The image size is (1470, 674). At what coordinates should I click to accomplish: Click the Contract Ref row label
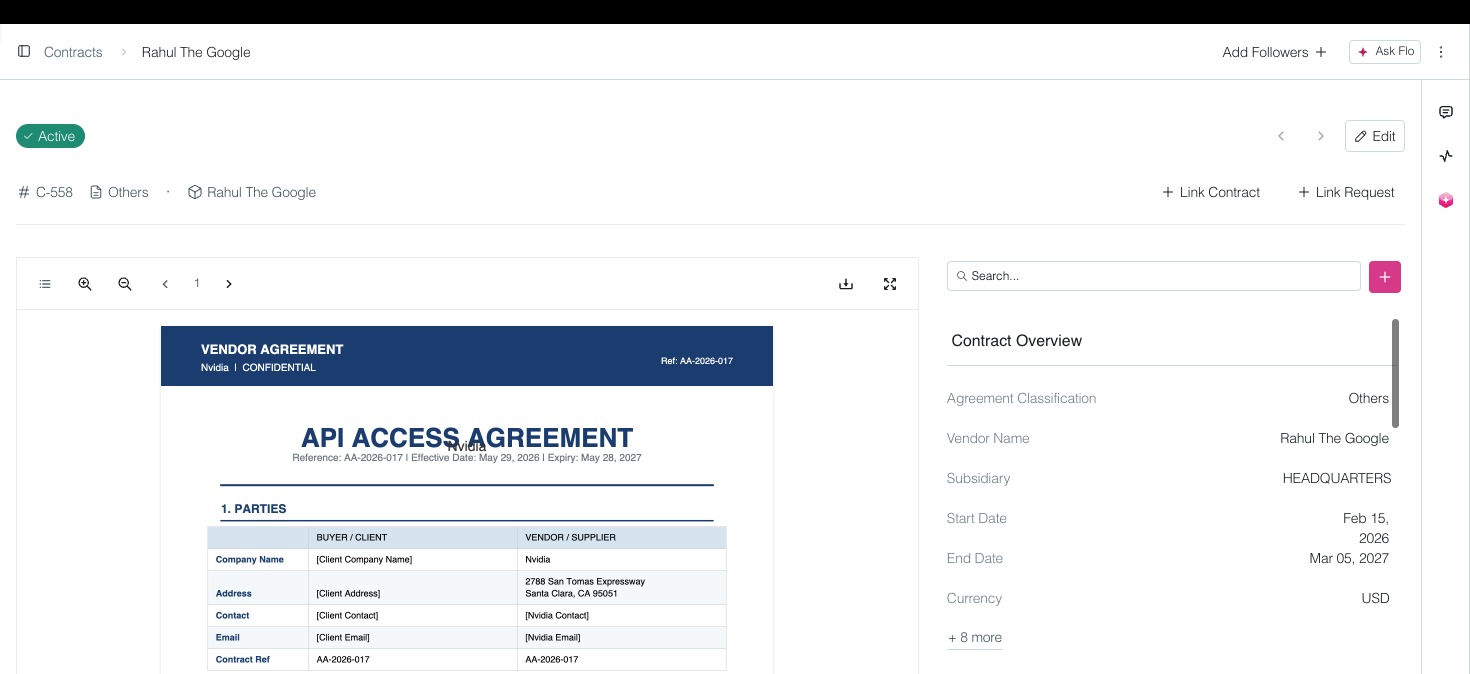243,660
